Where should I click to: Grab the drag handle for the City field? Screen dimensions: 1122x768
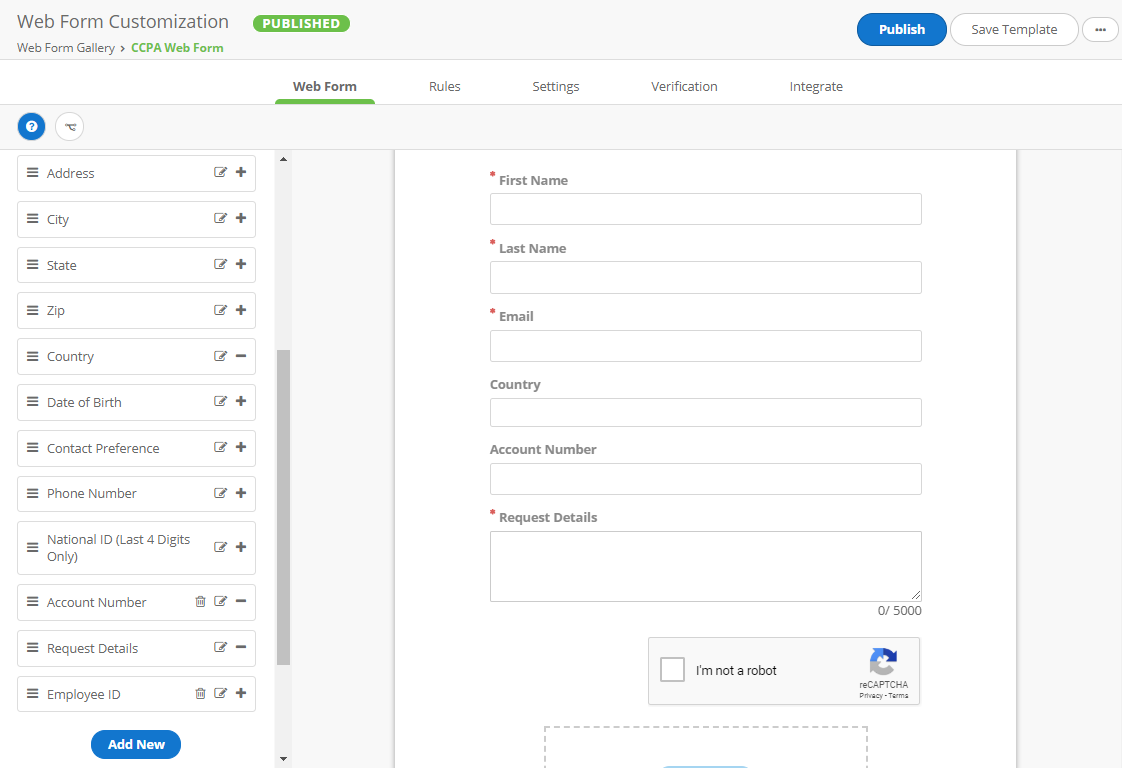tap(32, 219)
